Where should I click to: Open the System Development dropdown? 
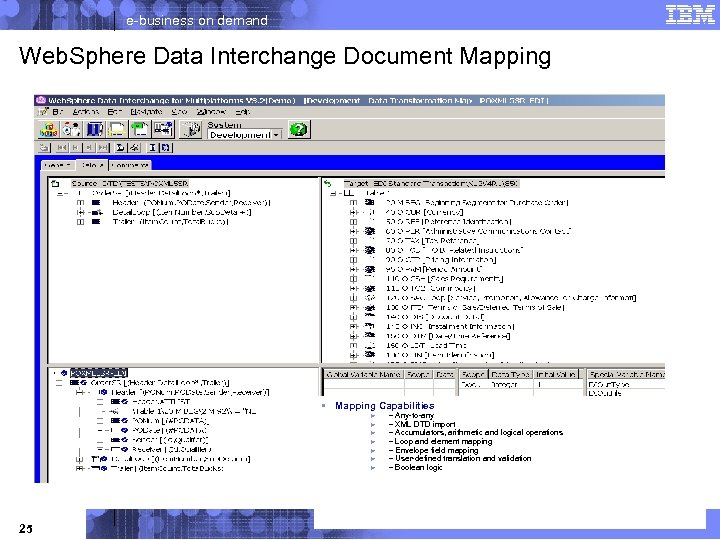pos(276,135)
